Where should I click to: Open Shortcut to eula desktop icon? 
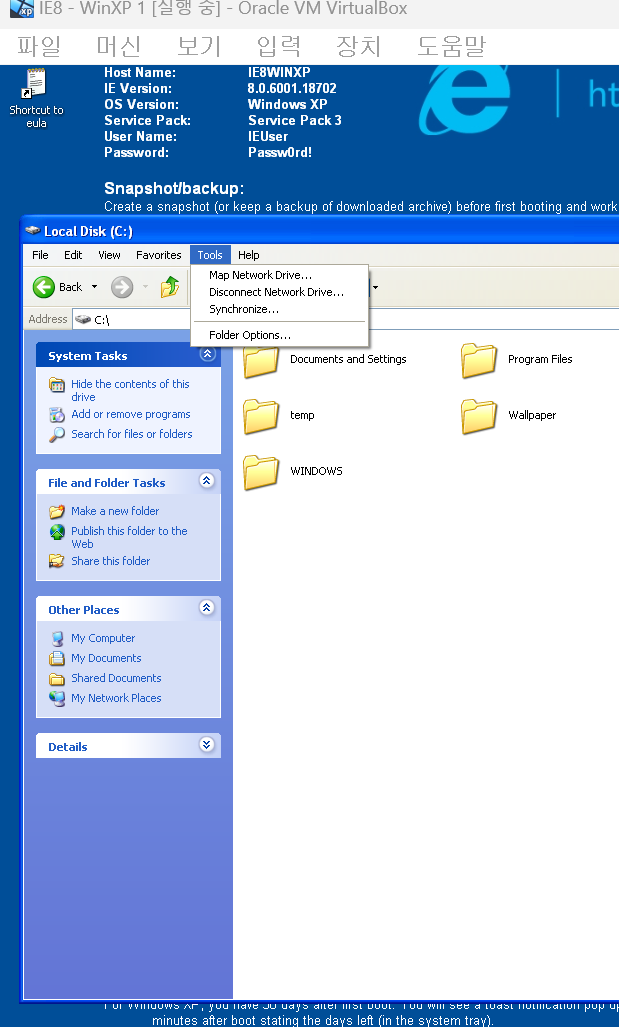36,98
